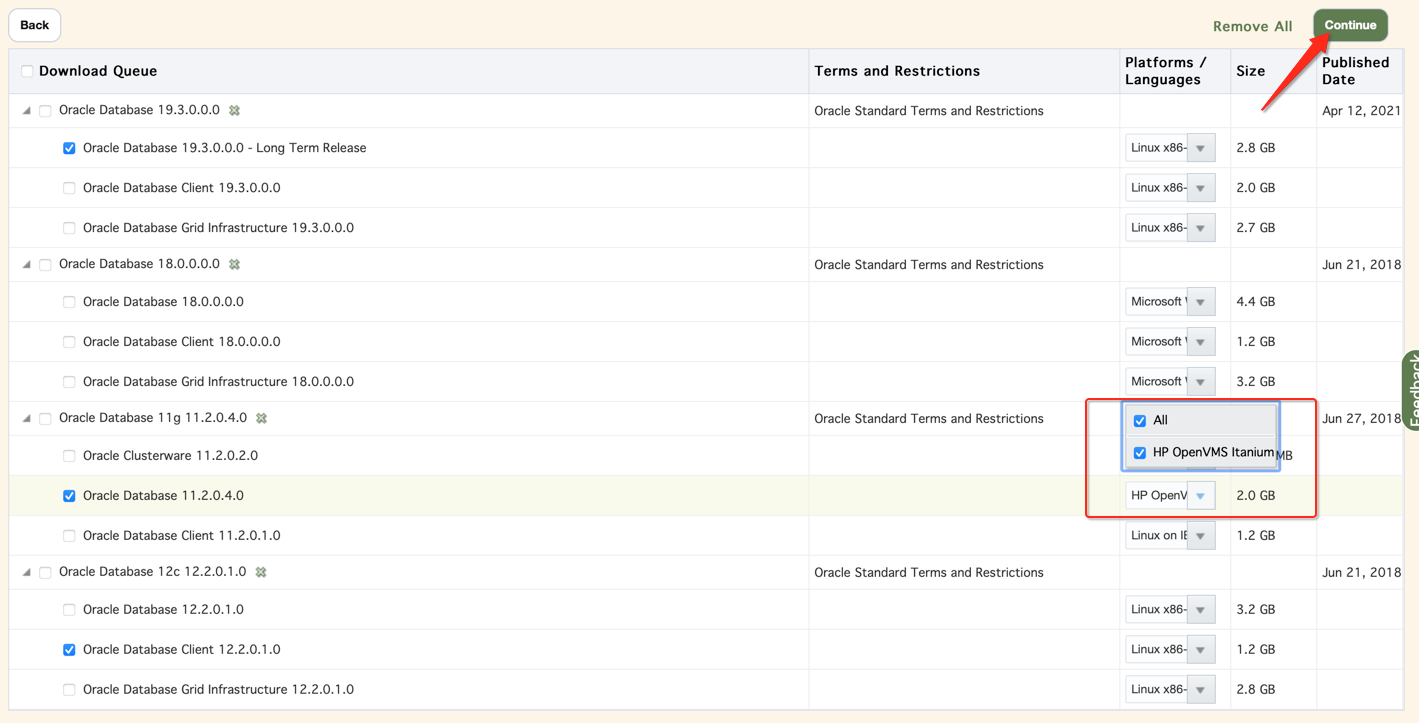Check the Oracle Database 12c 12.2.0.1.0 group checkbox
The height and width of the screenshot is (723, 1419).
click(x=45, y=573)
